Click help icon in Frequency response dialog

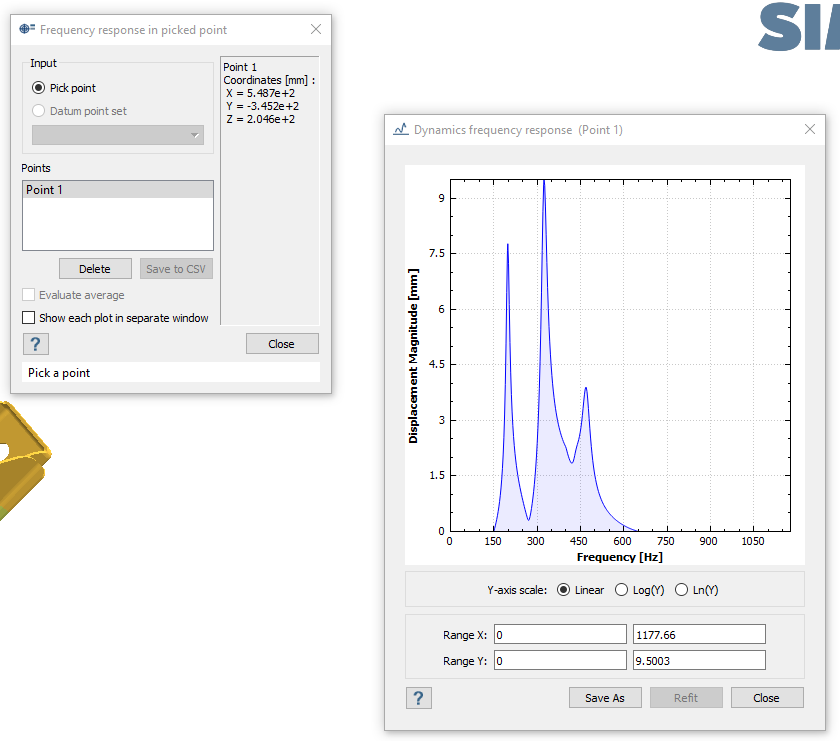click(x=35, y=344)
